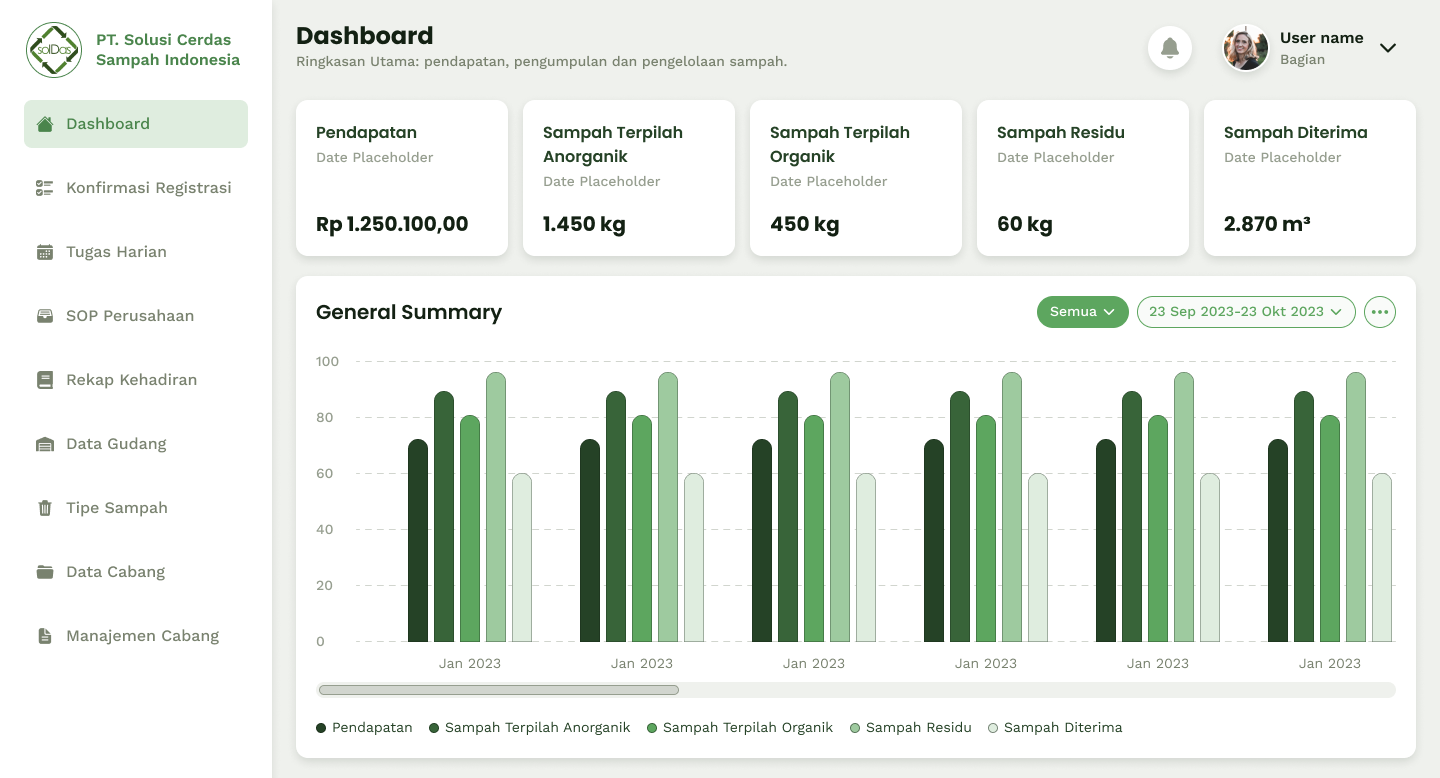The width and height of the screenshot is (1440, 778).
Task: Expand the user account menu chevron
Action: (1387, 48)
